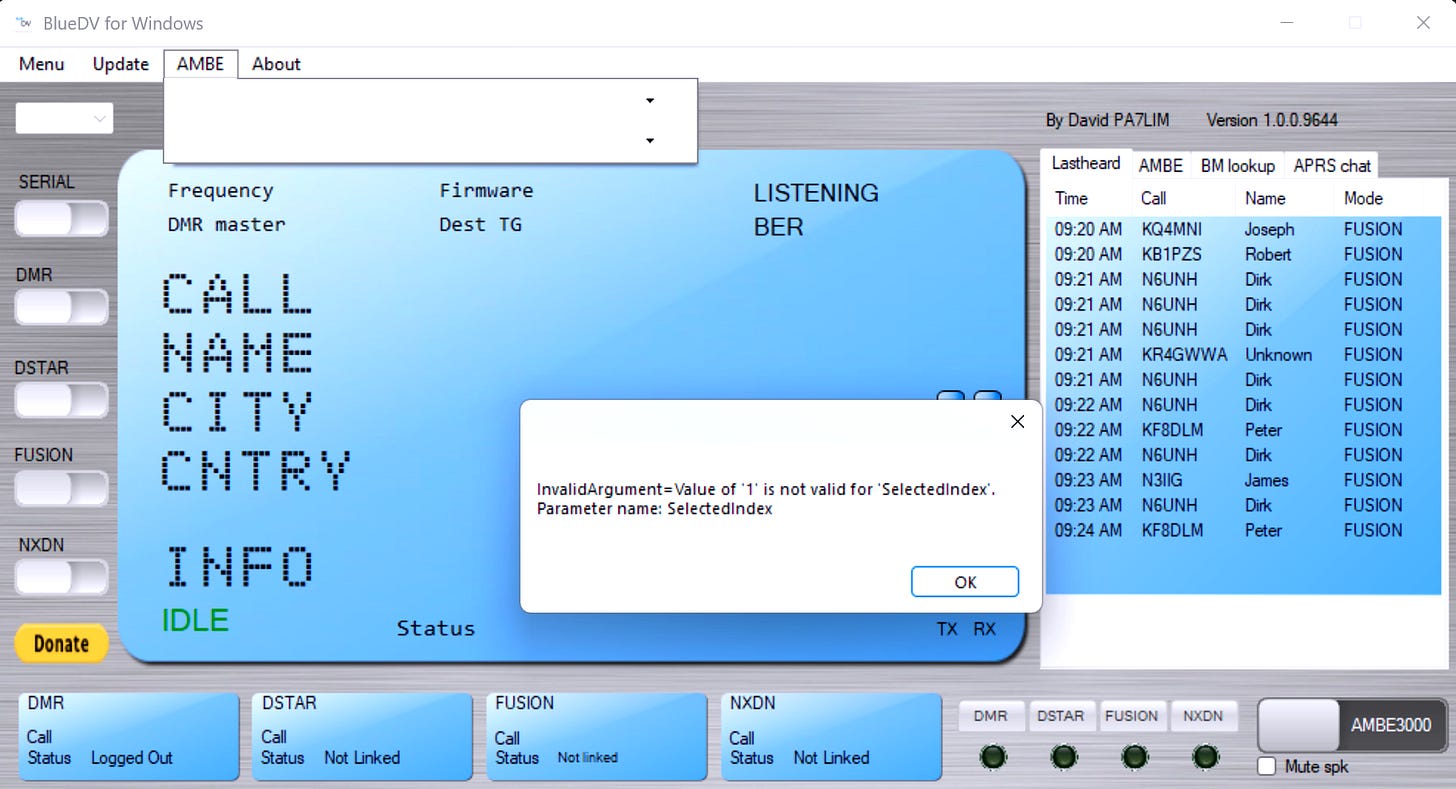Click the DMR green LED indicator

click(992, 756)
